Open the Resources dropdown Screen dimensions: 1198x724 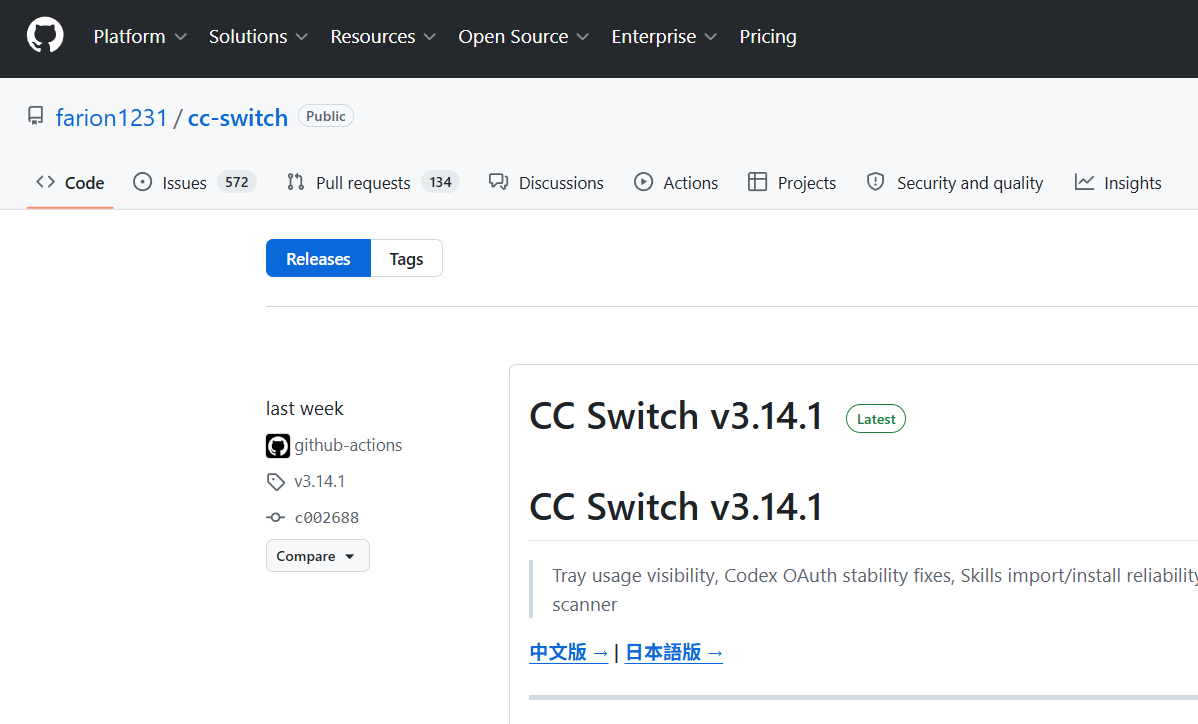coord(383,37)
